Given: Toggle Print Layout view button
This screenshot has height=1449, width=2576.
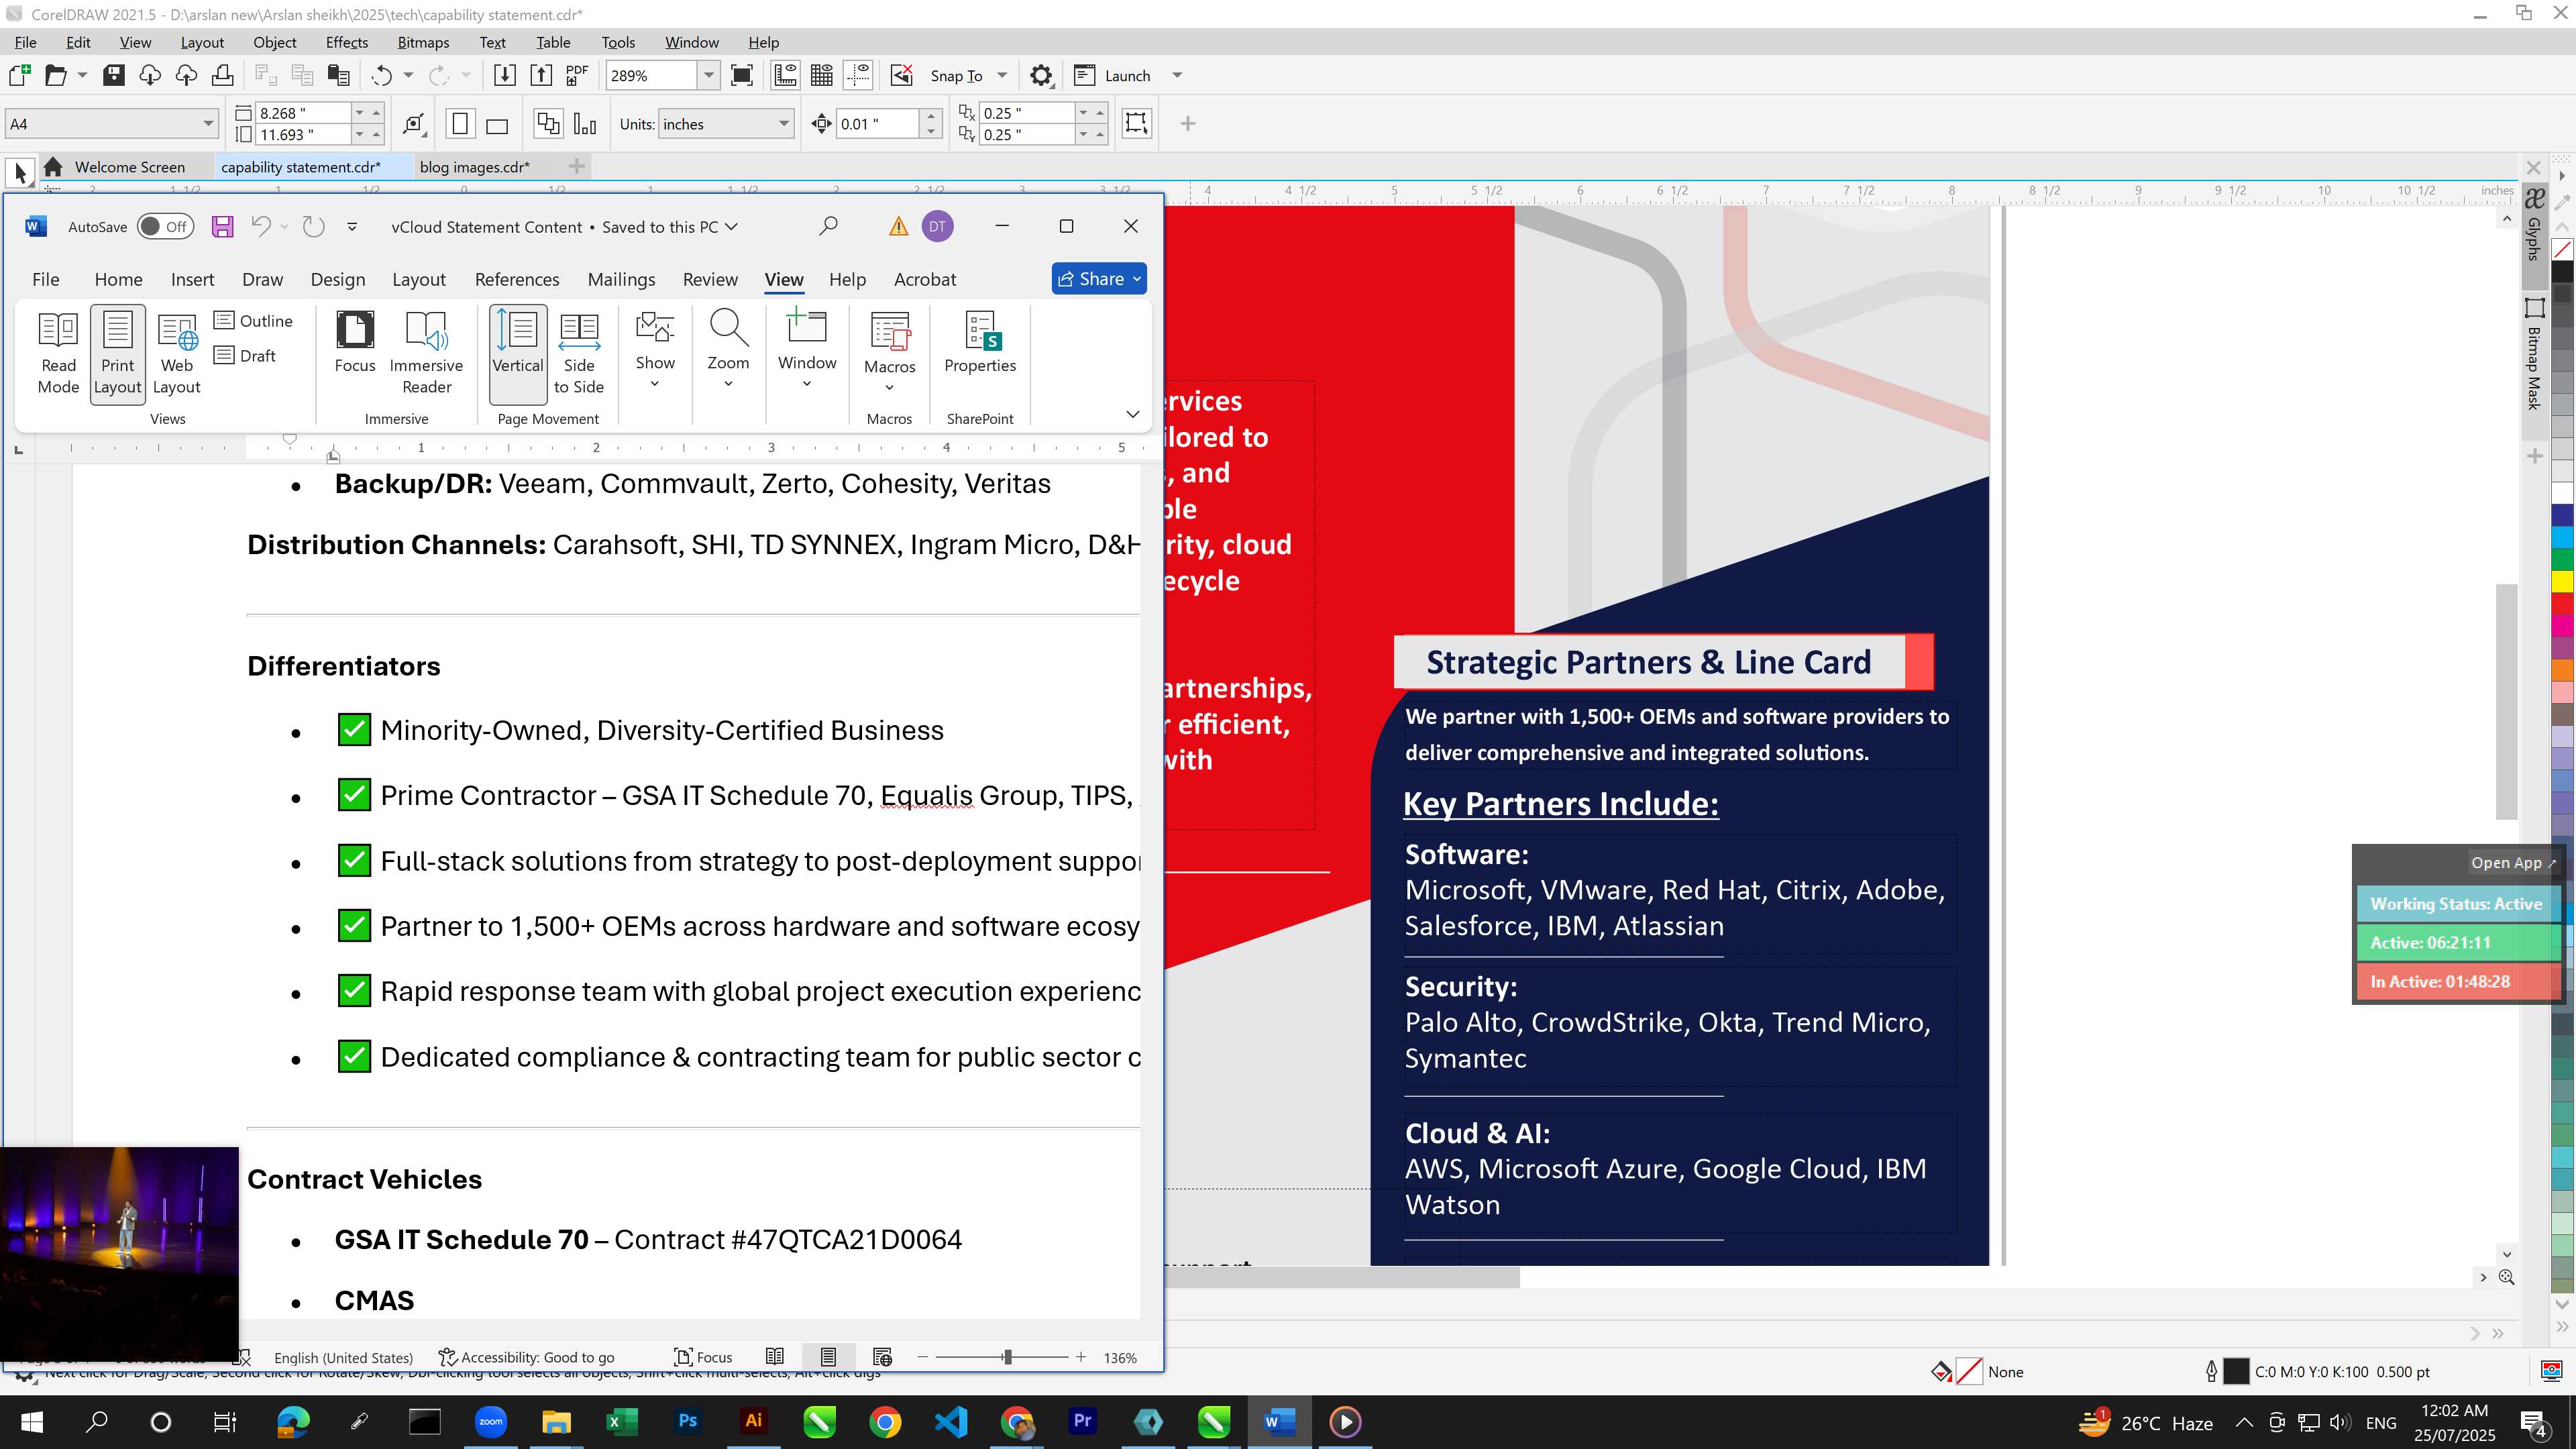Looking at the screenshot, I should coord(118,353).
